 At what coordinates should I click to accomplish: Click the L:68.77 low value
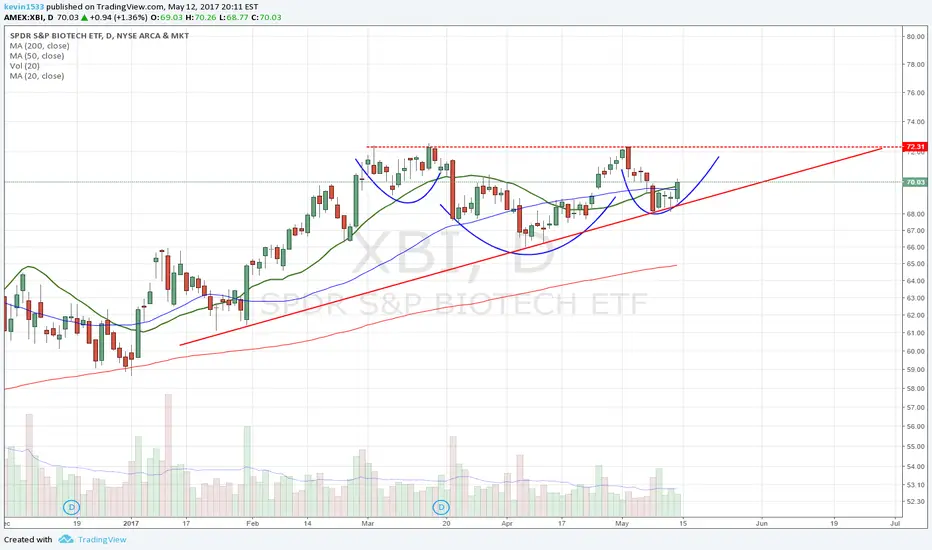[234, 17]
